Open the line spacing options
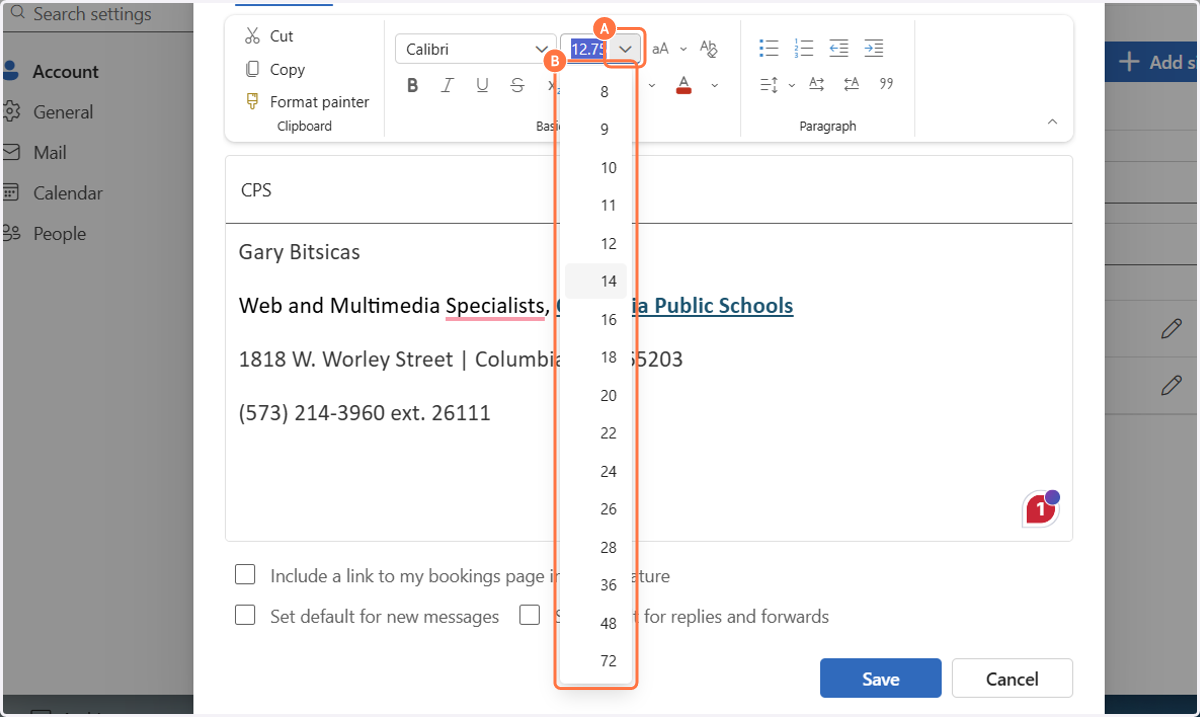This screenshot has height=717, width=1200. point(769,85)
